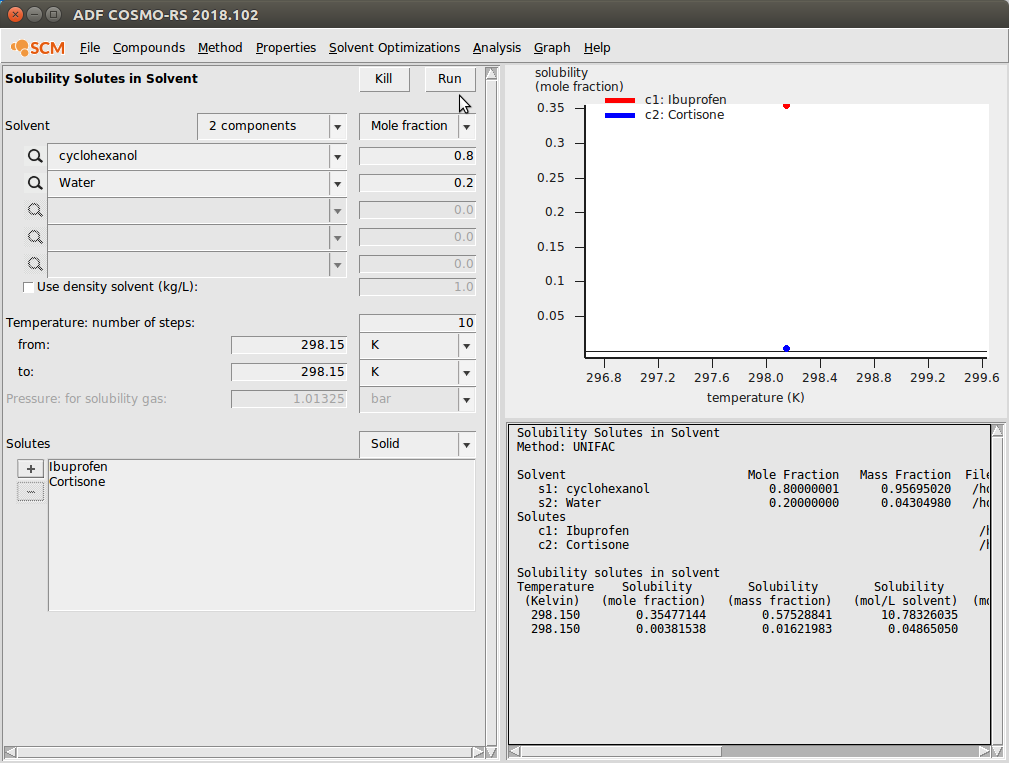1009x763 pixels.
Task: Expand the Water compound dropdown
Action: tap(337, 183)
